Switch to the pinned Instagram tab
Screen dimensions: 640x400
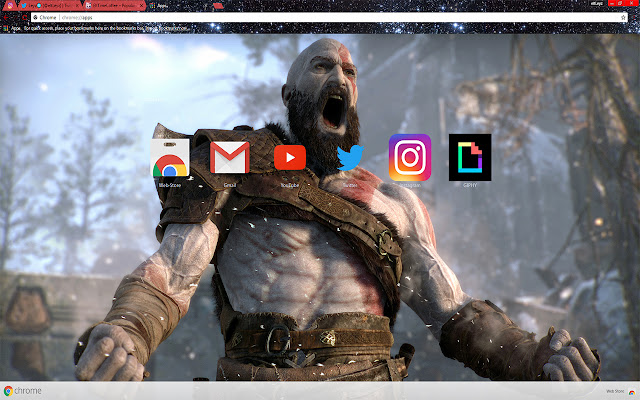(x=10, y=6)
